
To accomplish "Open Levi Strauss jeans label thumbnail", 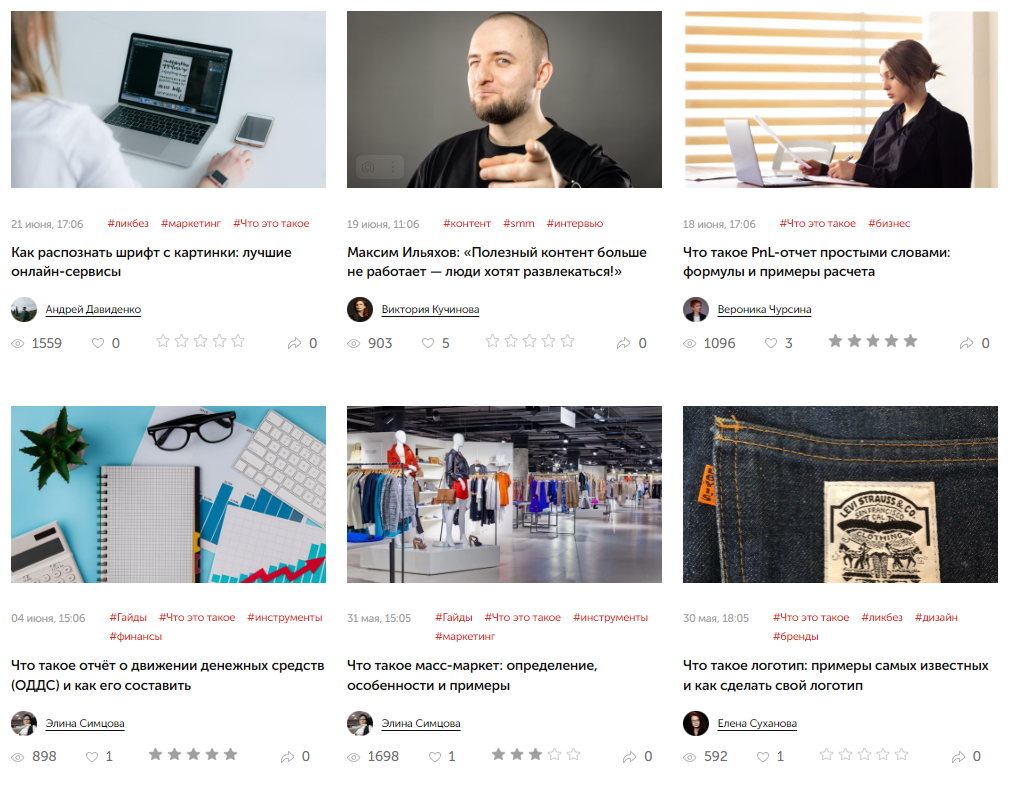I will pos(840,495).
